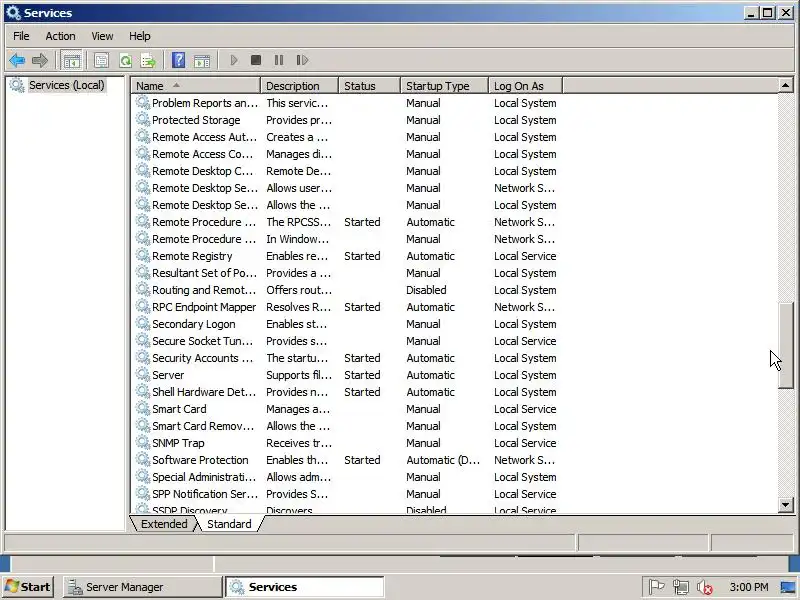
Task: Click the Export List toolbar icon
Action: [148, 60]
